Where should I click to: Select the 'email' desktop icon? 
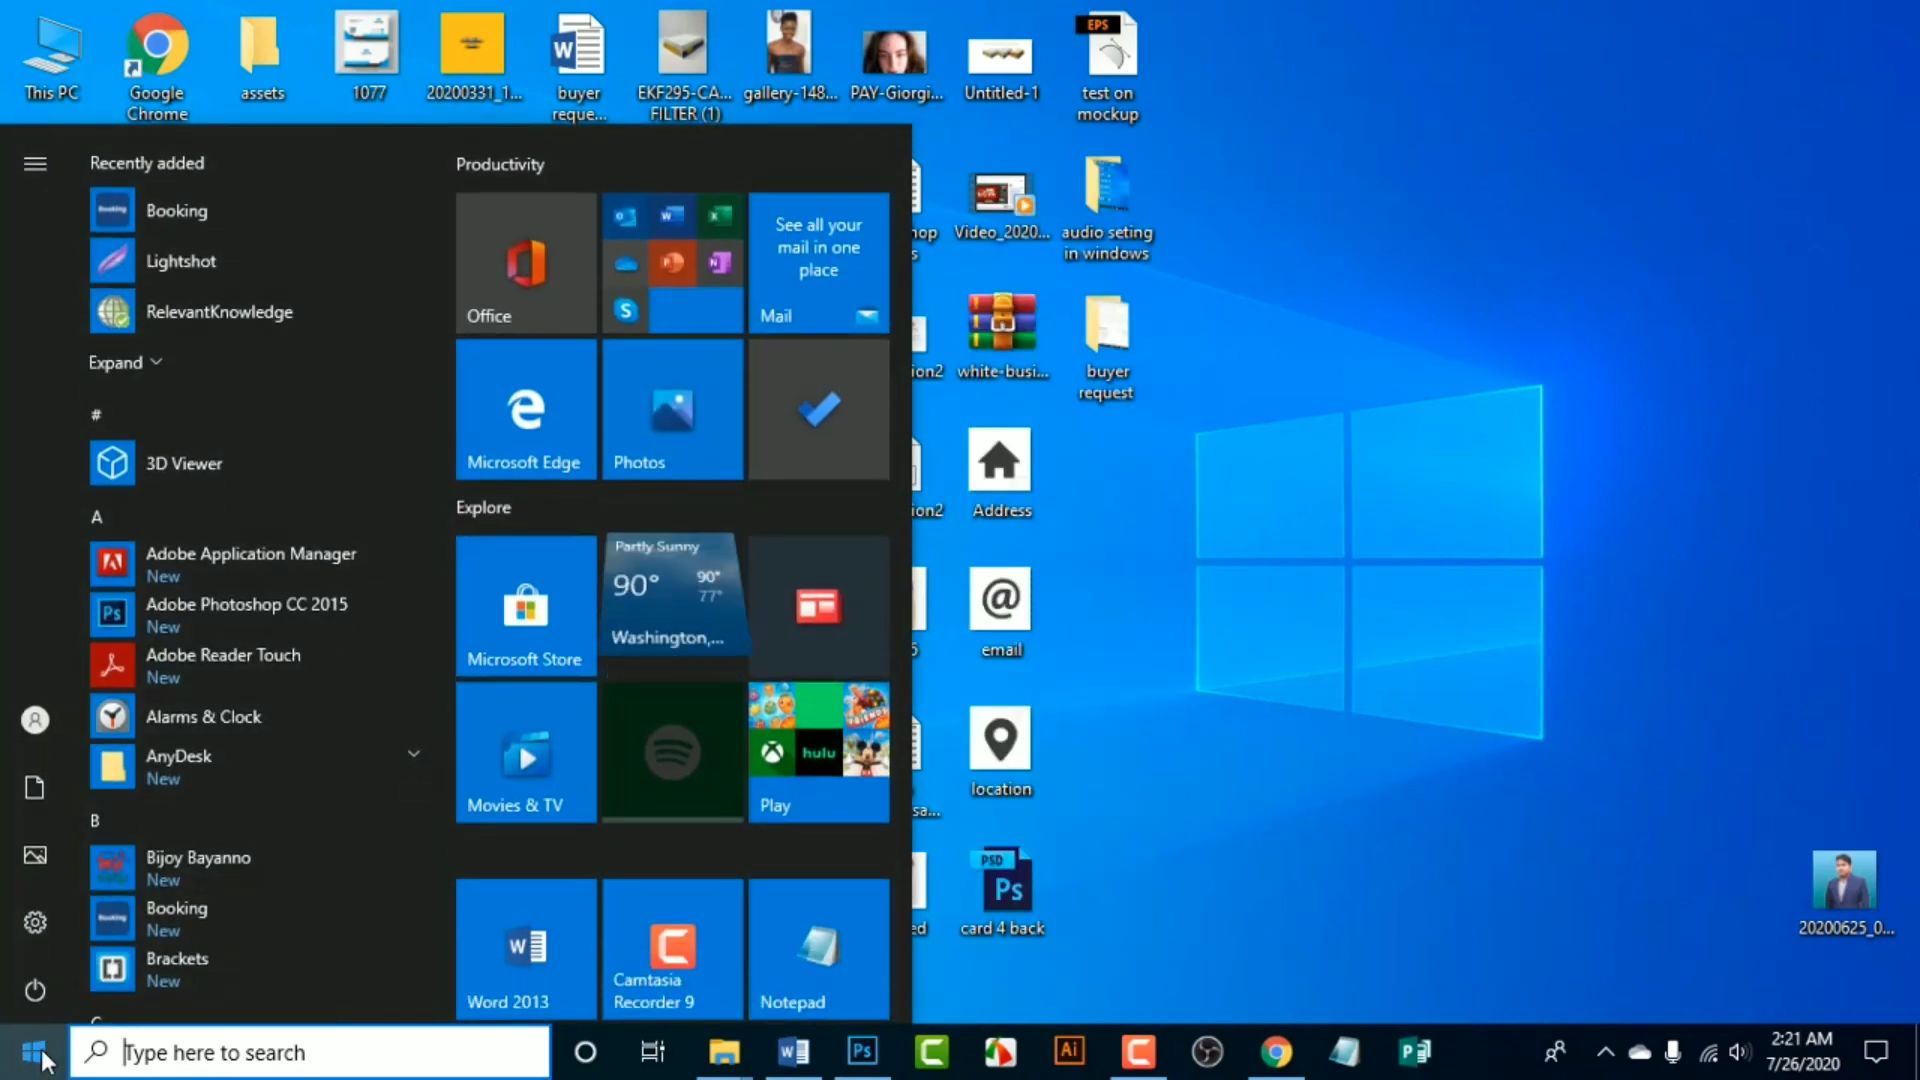(1001, 613)
